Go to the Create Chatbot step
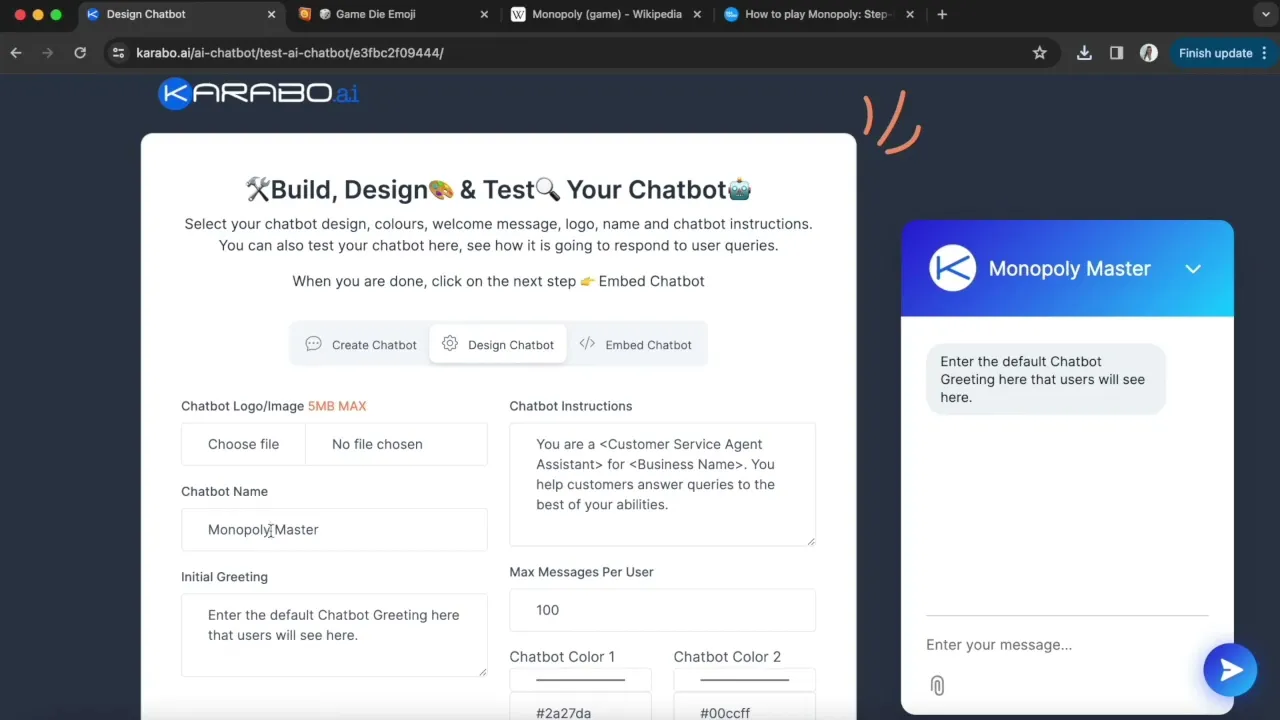The image size is (1280, 720). 361,344
